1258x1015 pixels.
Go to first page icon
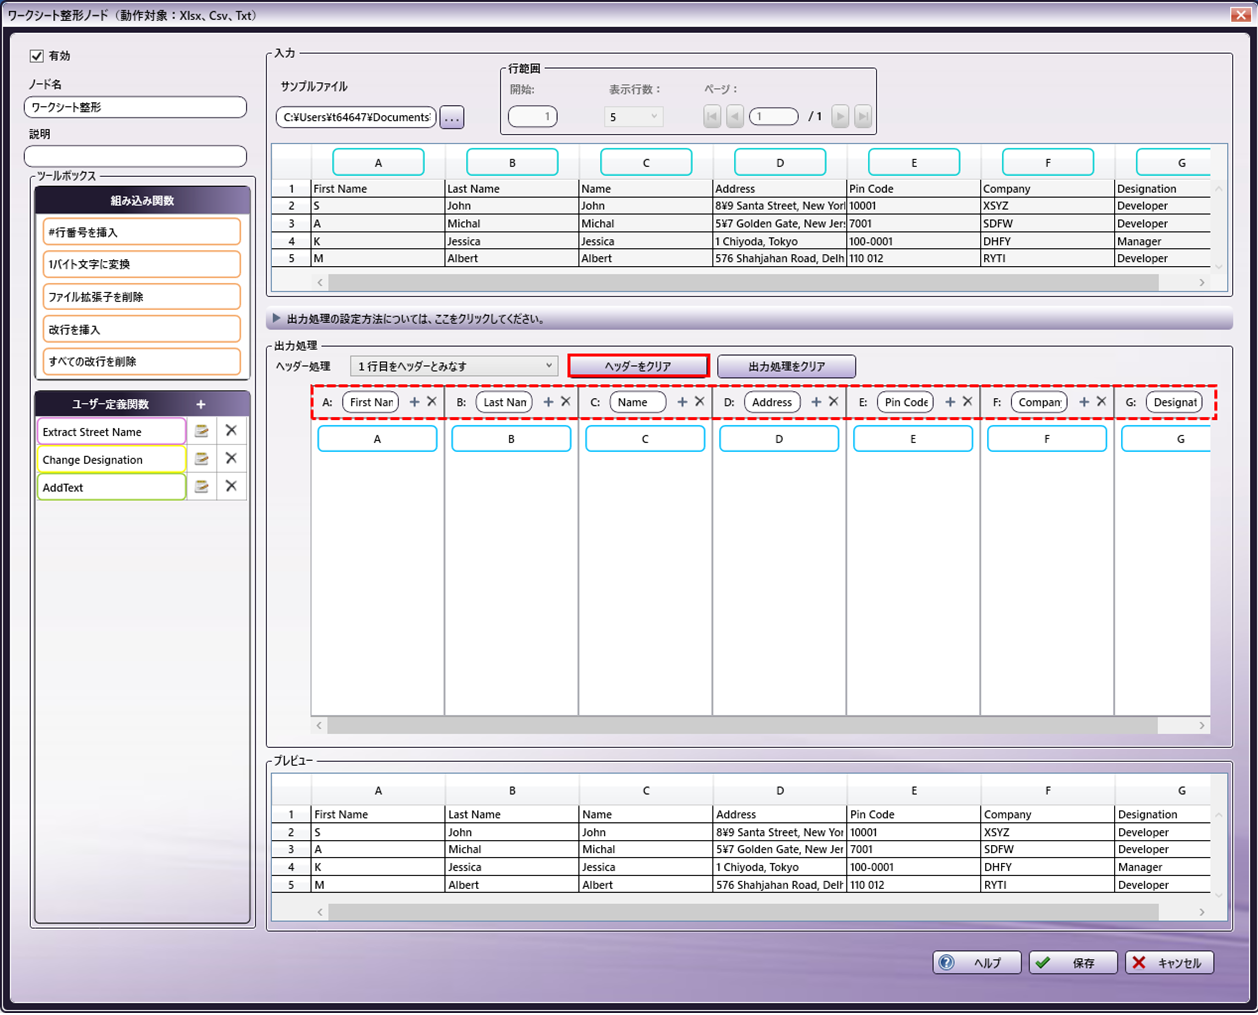712,116
